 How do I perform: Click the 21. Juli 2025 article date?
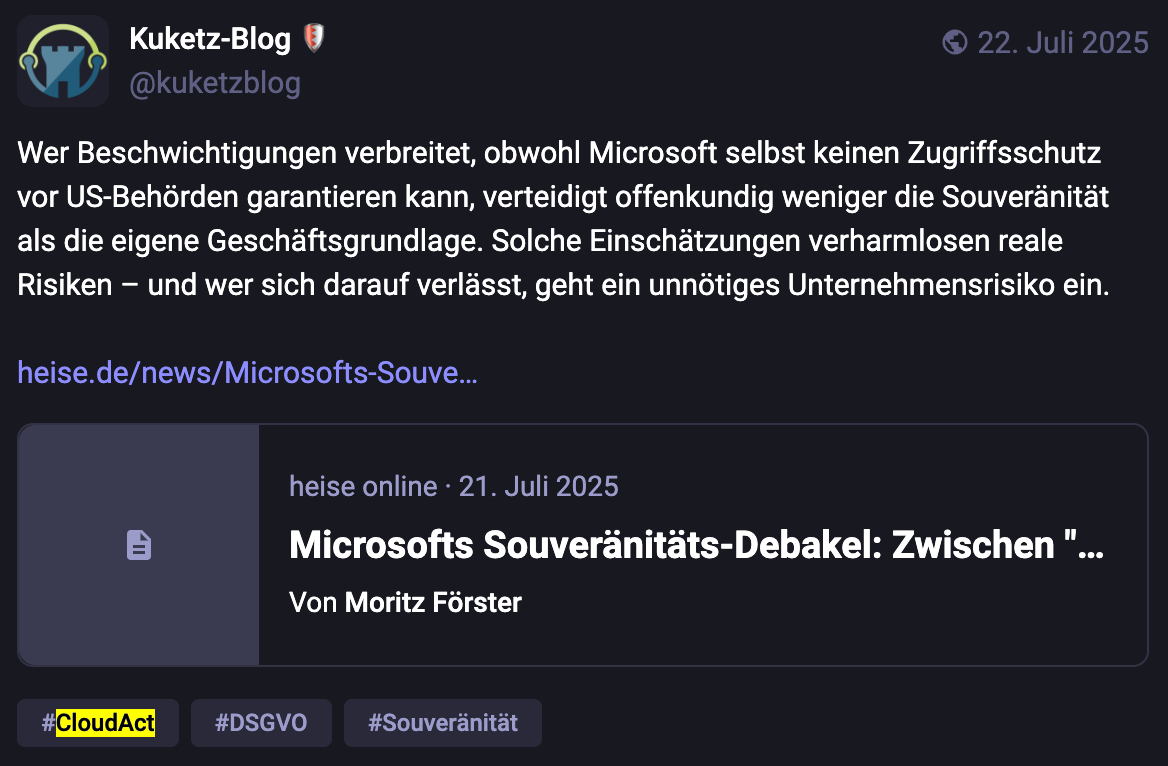[539, 487]
